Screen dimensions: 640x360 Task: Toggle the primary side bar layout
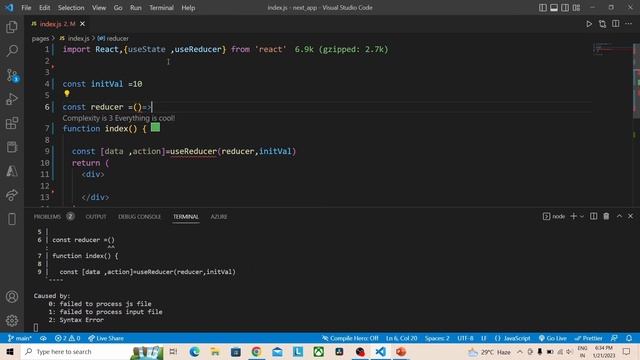542,8
